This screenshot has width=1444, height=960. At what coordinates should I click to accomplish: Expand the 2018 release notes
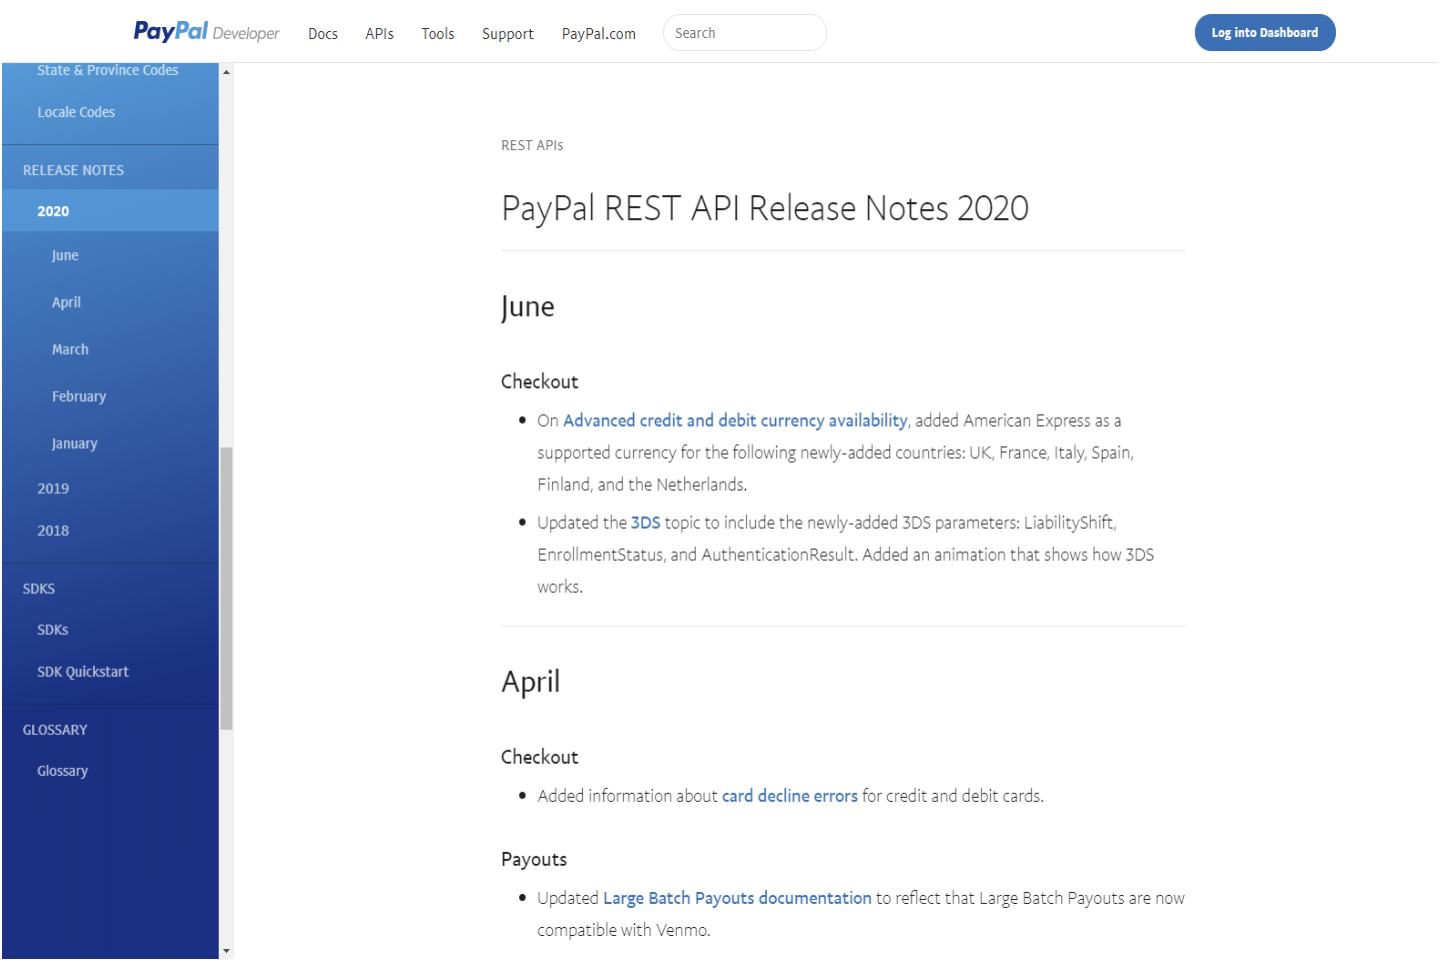pos(53,531)
